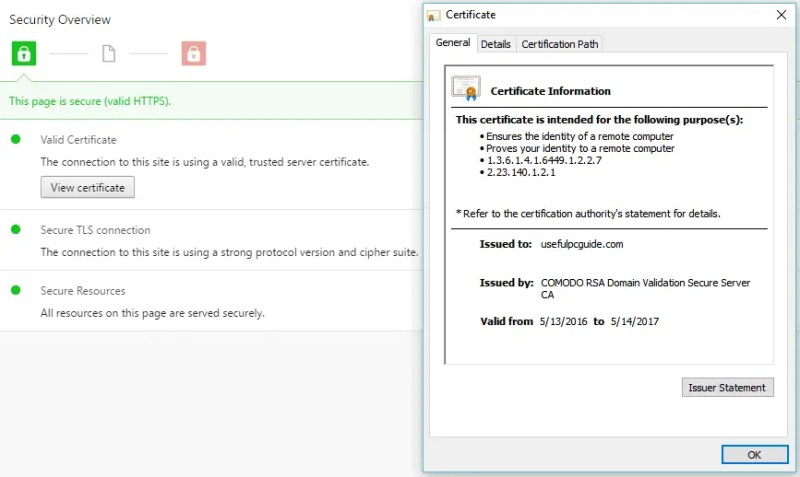The height and width of the screenshot is (477, 800).
Task: Close the Certificate dialog with X
Action: click(781, 15)
